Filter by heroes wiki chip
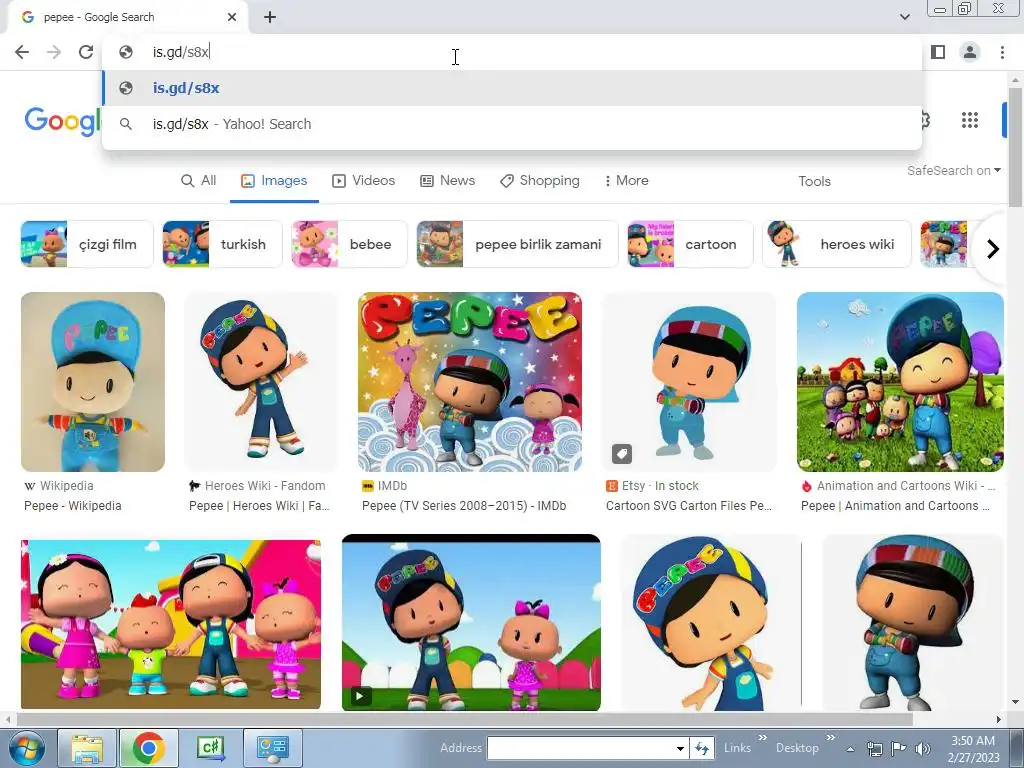The image size is (1024, 768). (837, 244)
